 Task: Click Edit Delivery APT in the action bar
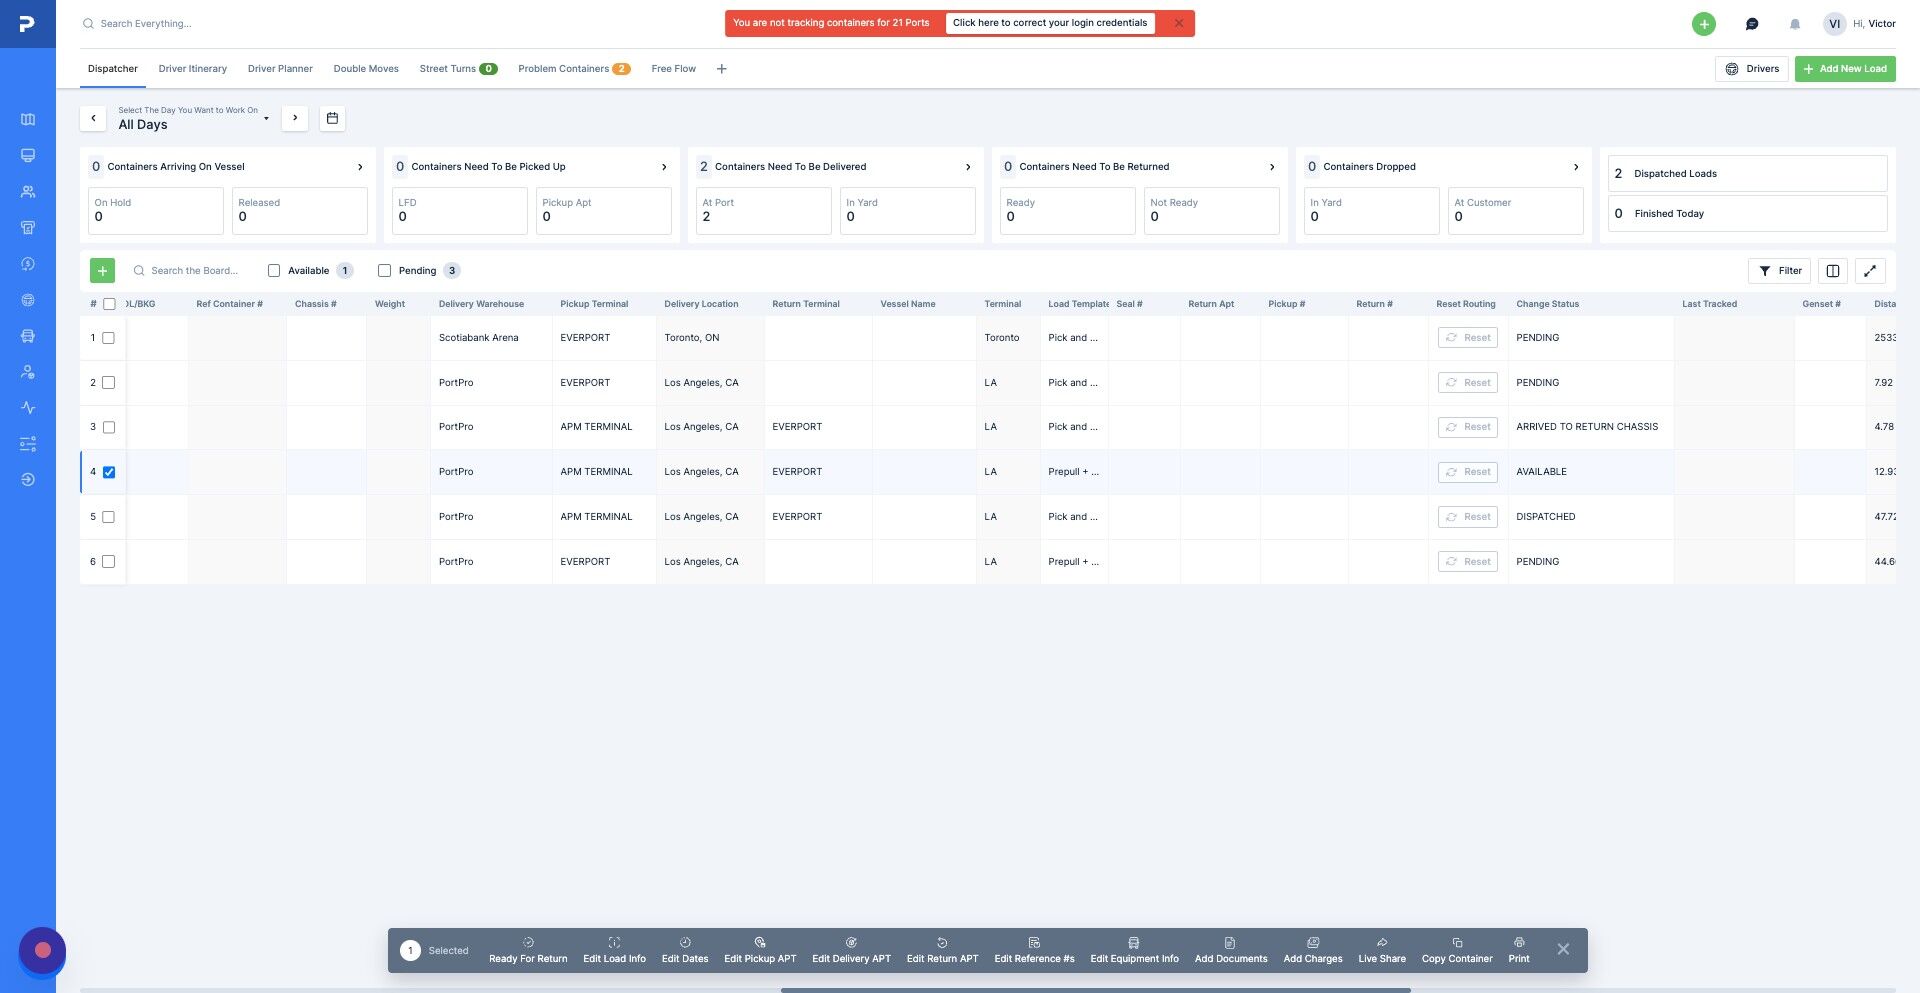[x=851, y=951]
